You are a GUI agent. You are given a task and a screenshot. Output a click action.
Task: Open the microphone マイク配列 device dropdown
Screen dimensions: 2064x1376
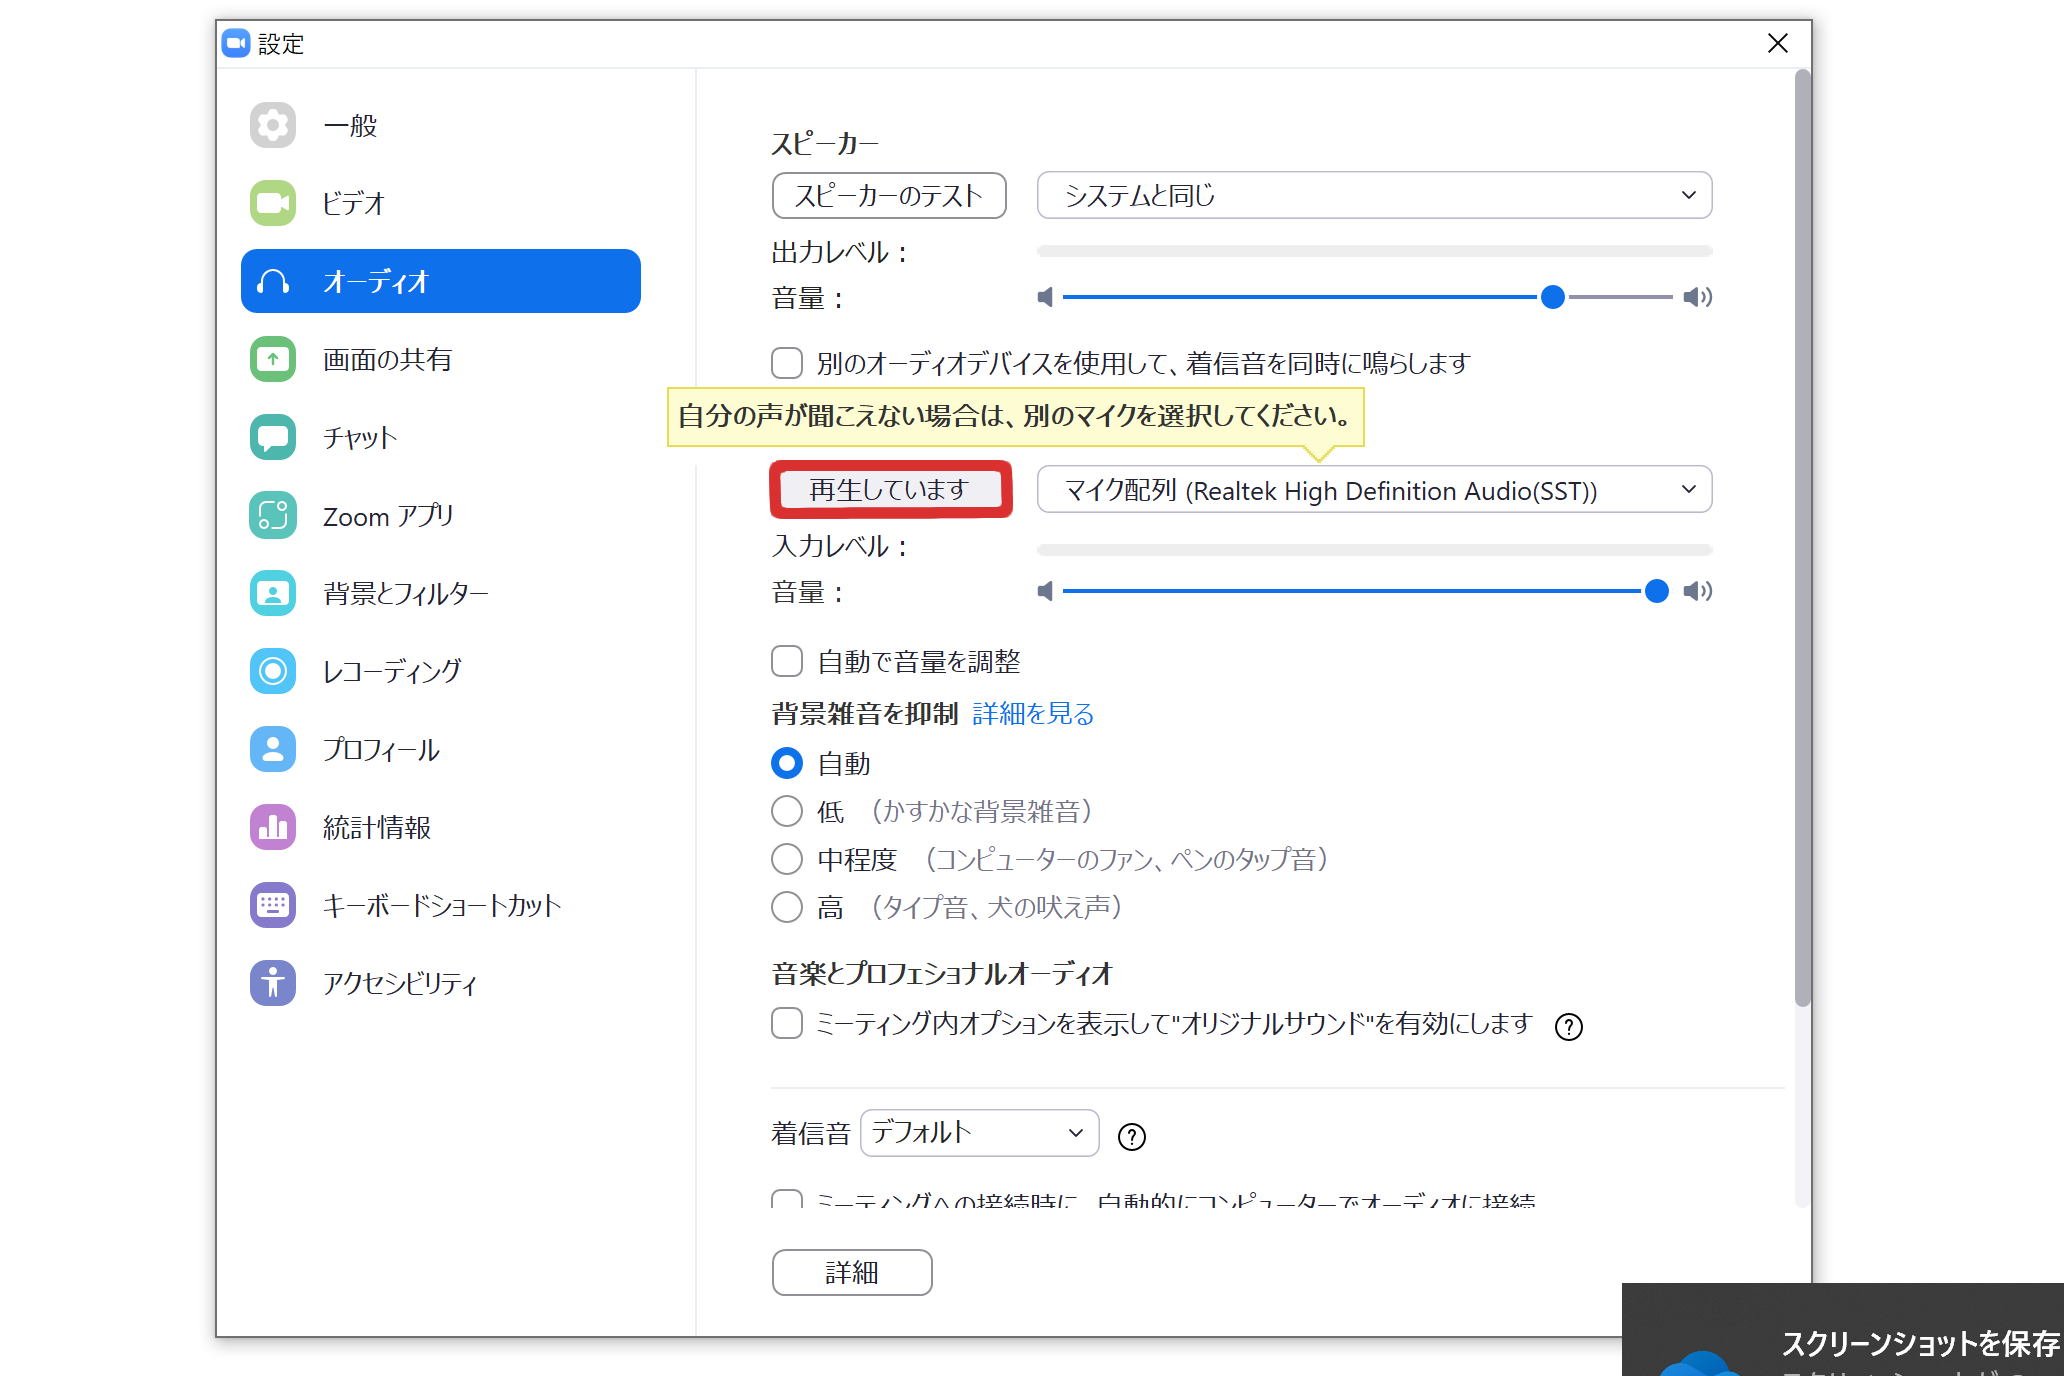tap(1374, 490)
